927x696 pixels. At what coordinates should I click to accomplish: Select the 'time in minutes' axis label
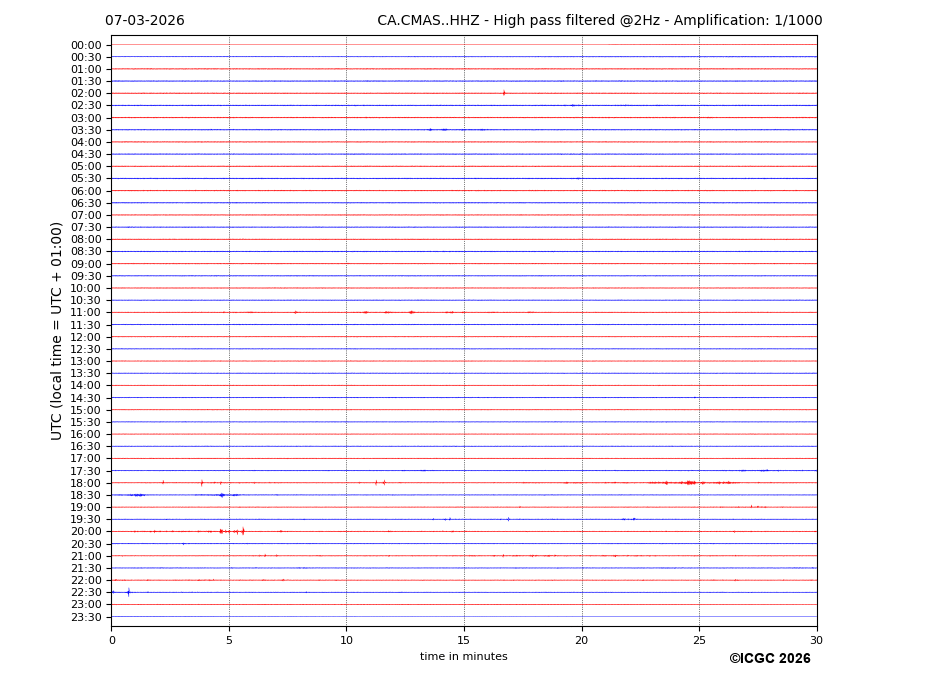[x=463, y=657]
